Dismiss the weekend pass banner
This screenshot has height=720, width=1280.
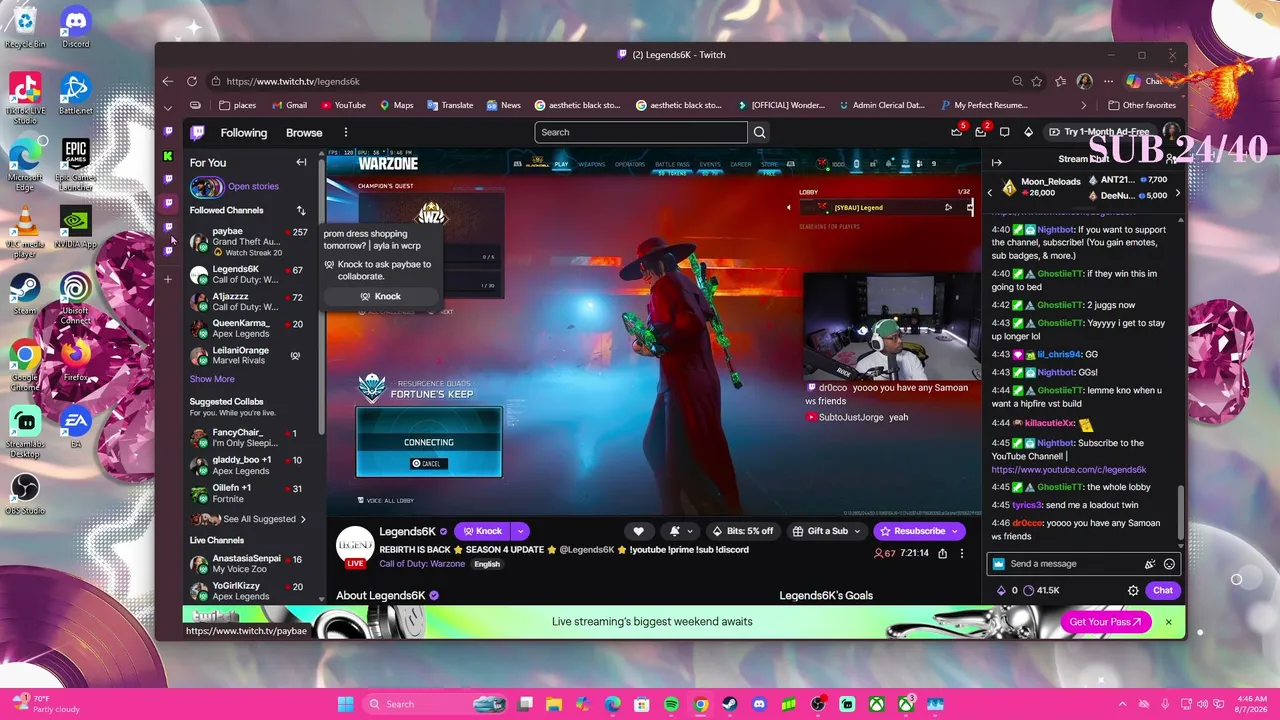1168,622
